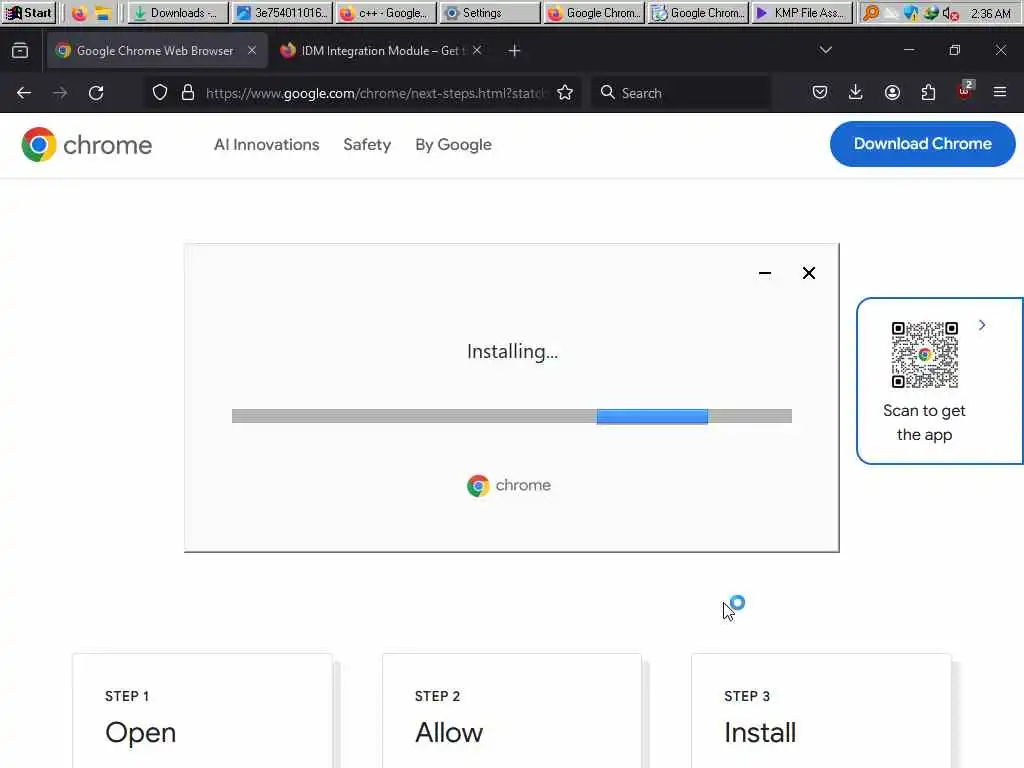
Task: Switch to IDM Integration Module tab
Action: tap(382, 50)
